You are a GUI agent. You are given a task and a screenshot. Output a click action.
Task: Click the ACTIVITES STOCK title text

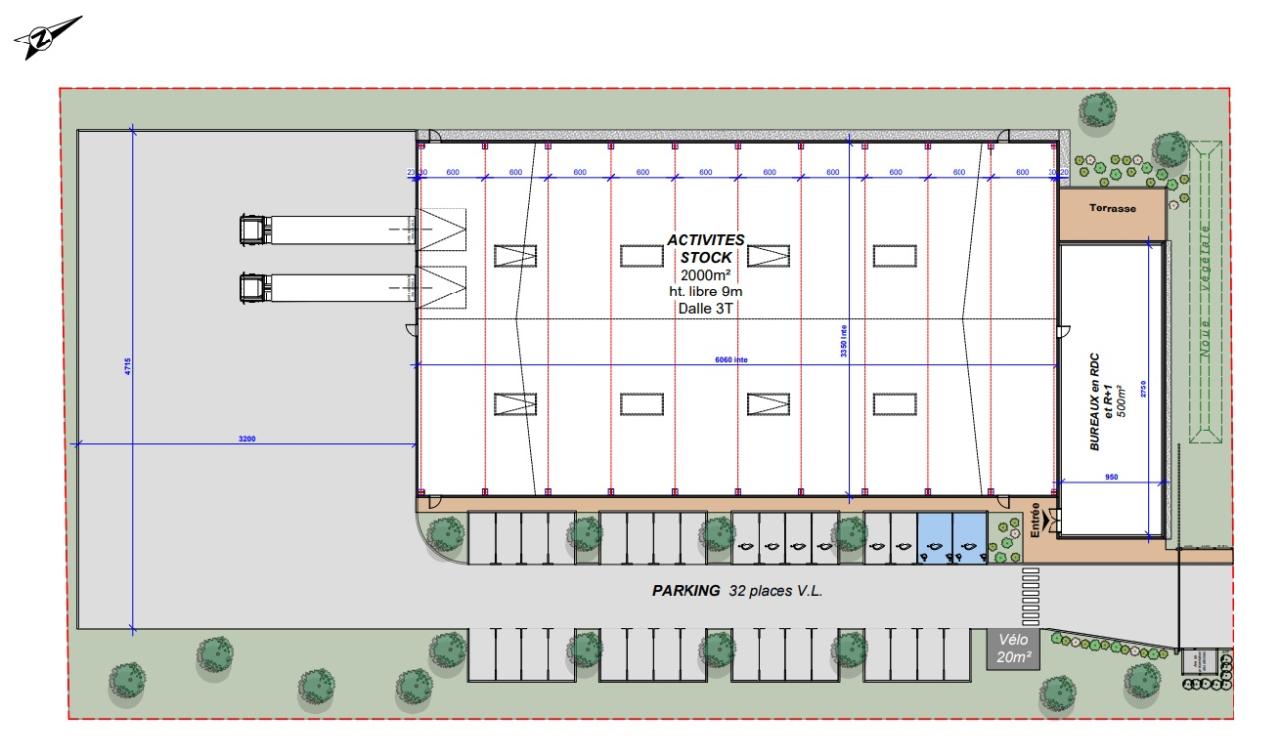tap(706, 248)
